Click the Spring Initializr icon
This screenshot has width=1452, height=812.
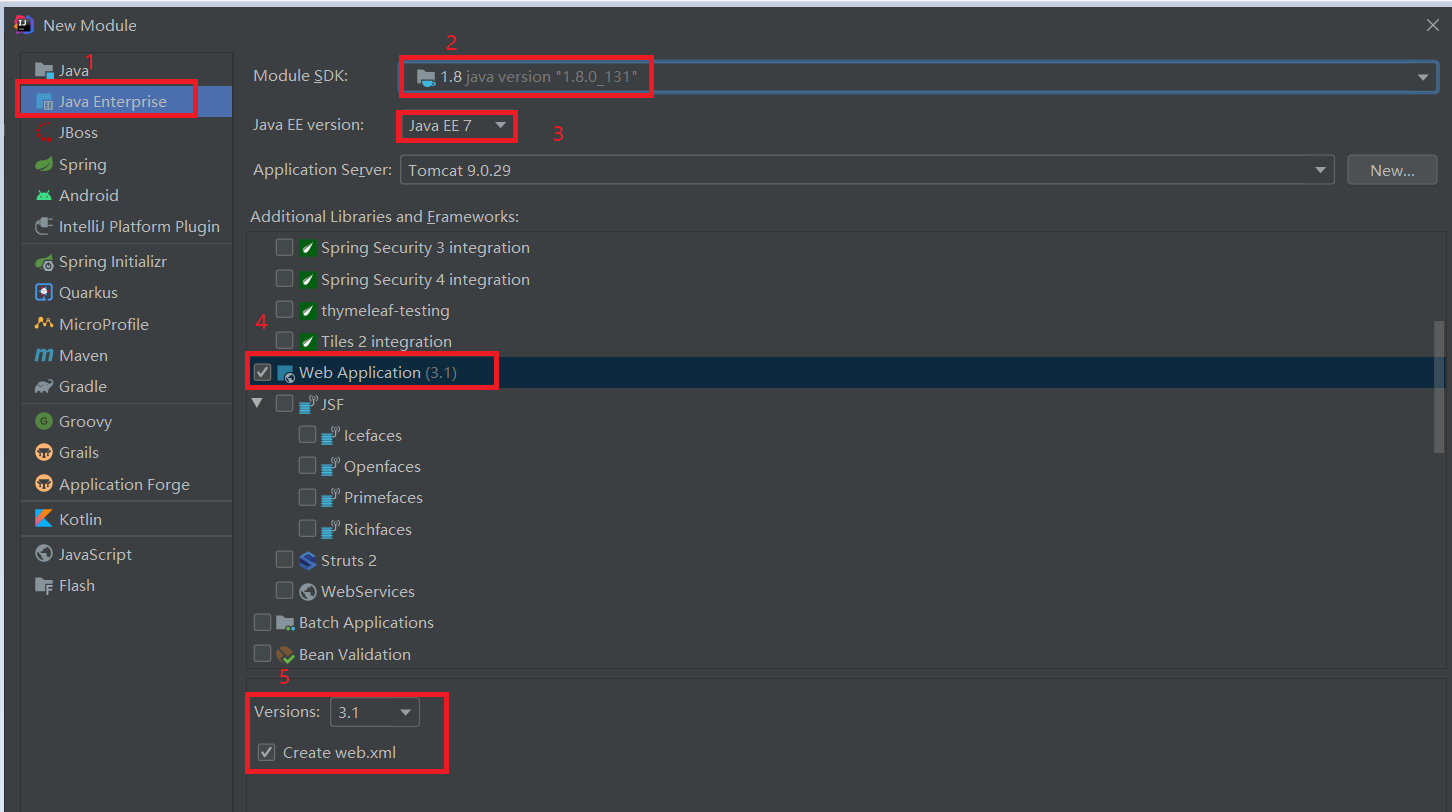click(43, 262)
